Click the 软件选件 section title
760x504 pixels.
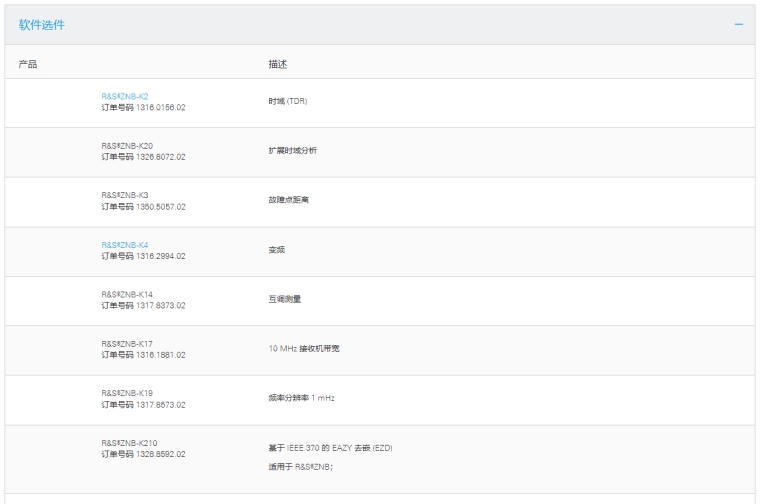[43, 25]
